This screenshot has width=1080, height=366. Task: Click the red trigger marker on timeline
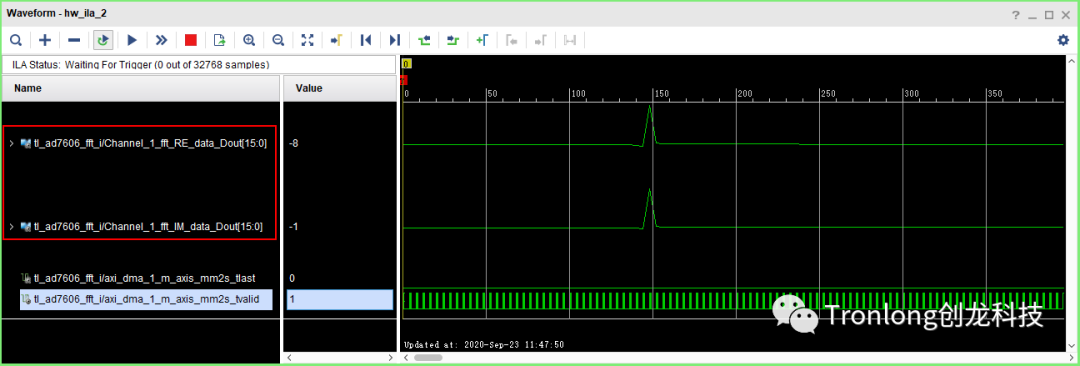(404, 80)
